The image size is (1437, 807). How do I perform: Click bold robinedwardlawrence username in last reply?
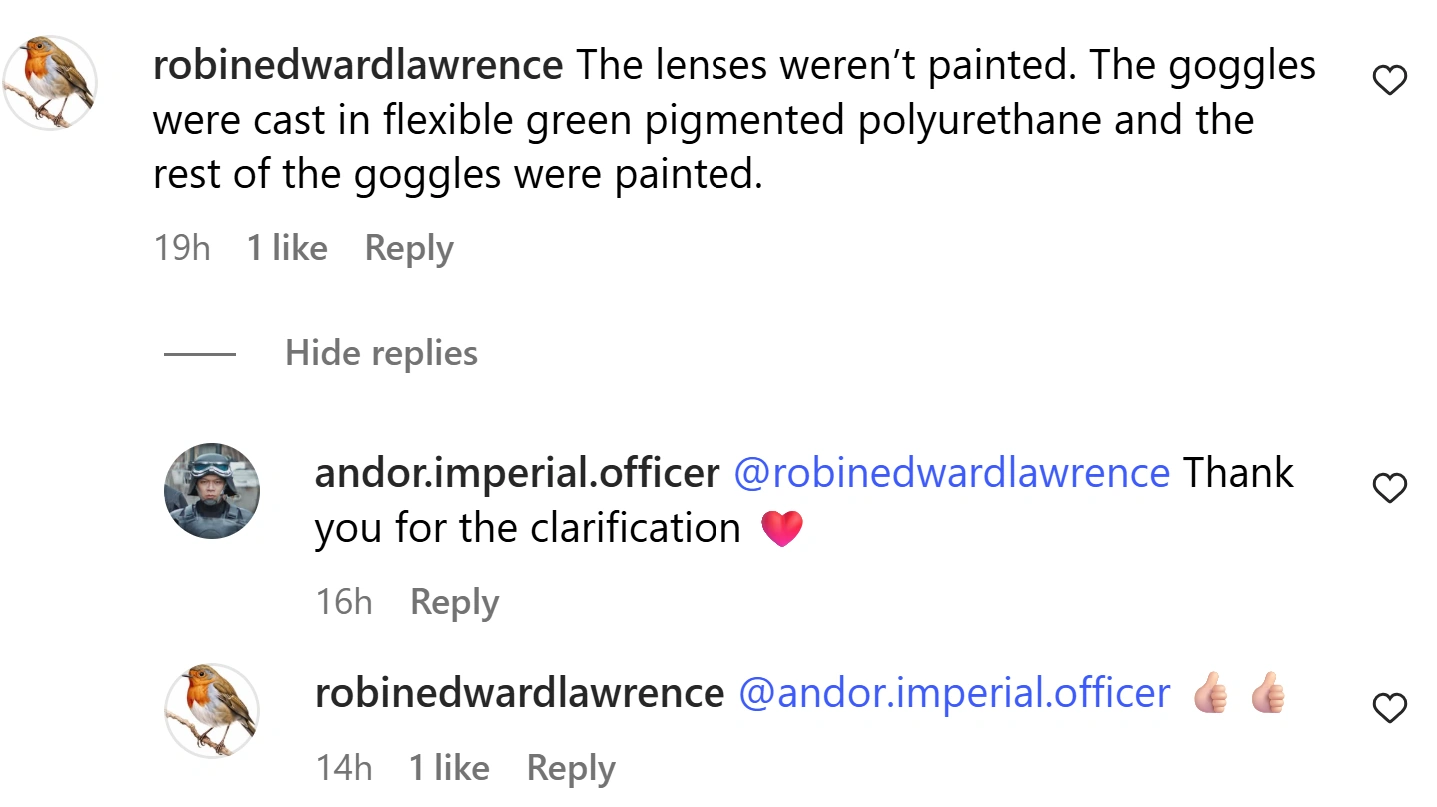point(518,693)
